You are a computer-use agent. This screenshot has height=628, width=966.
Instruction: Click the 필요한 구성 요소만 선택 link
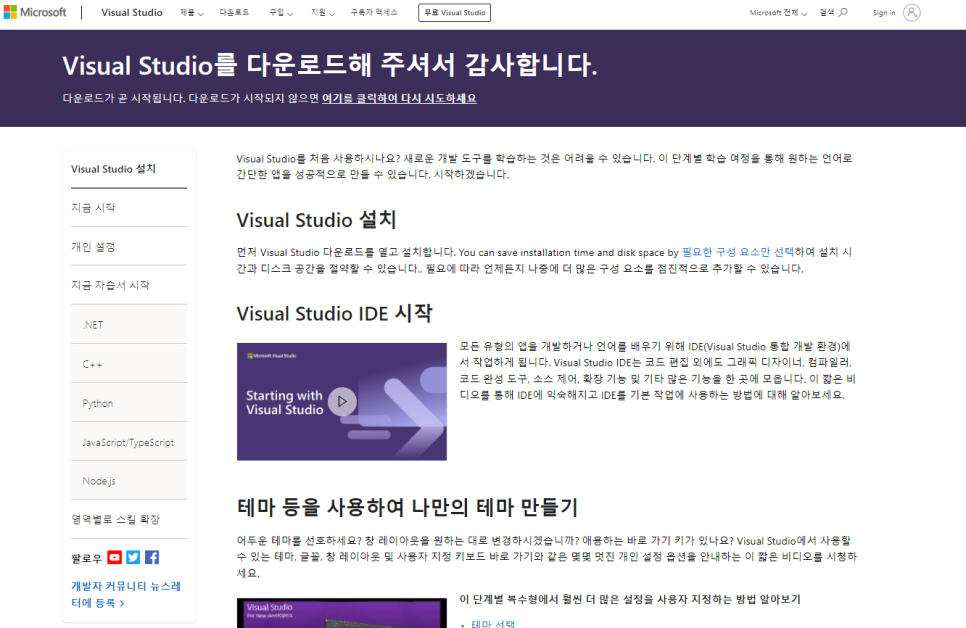(737, 252)
